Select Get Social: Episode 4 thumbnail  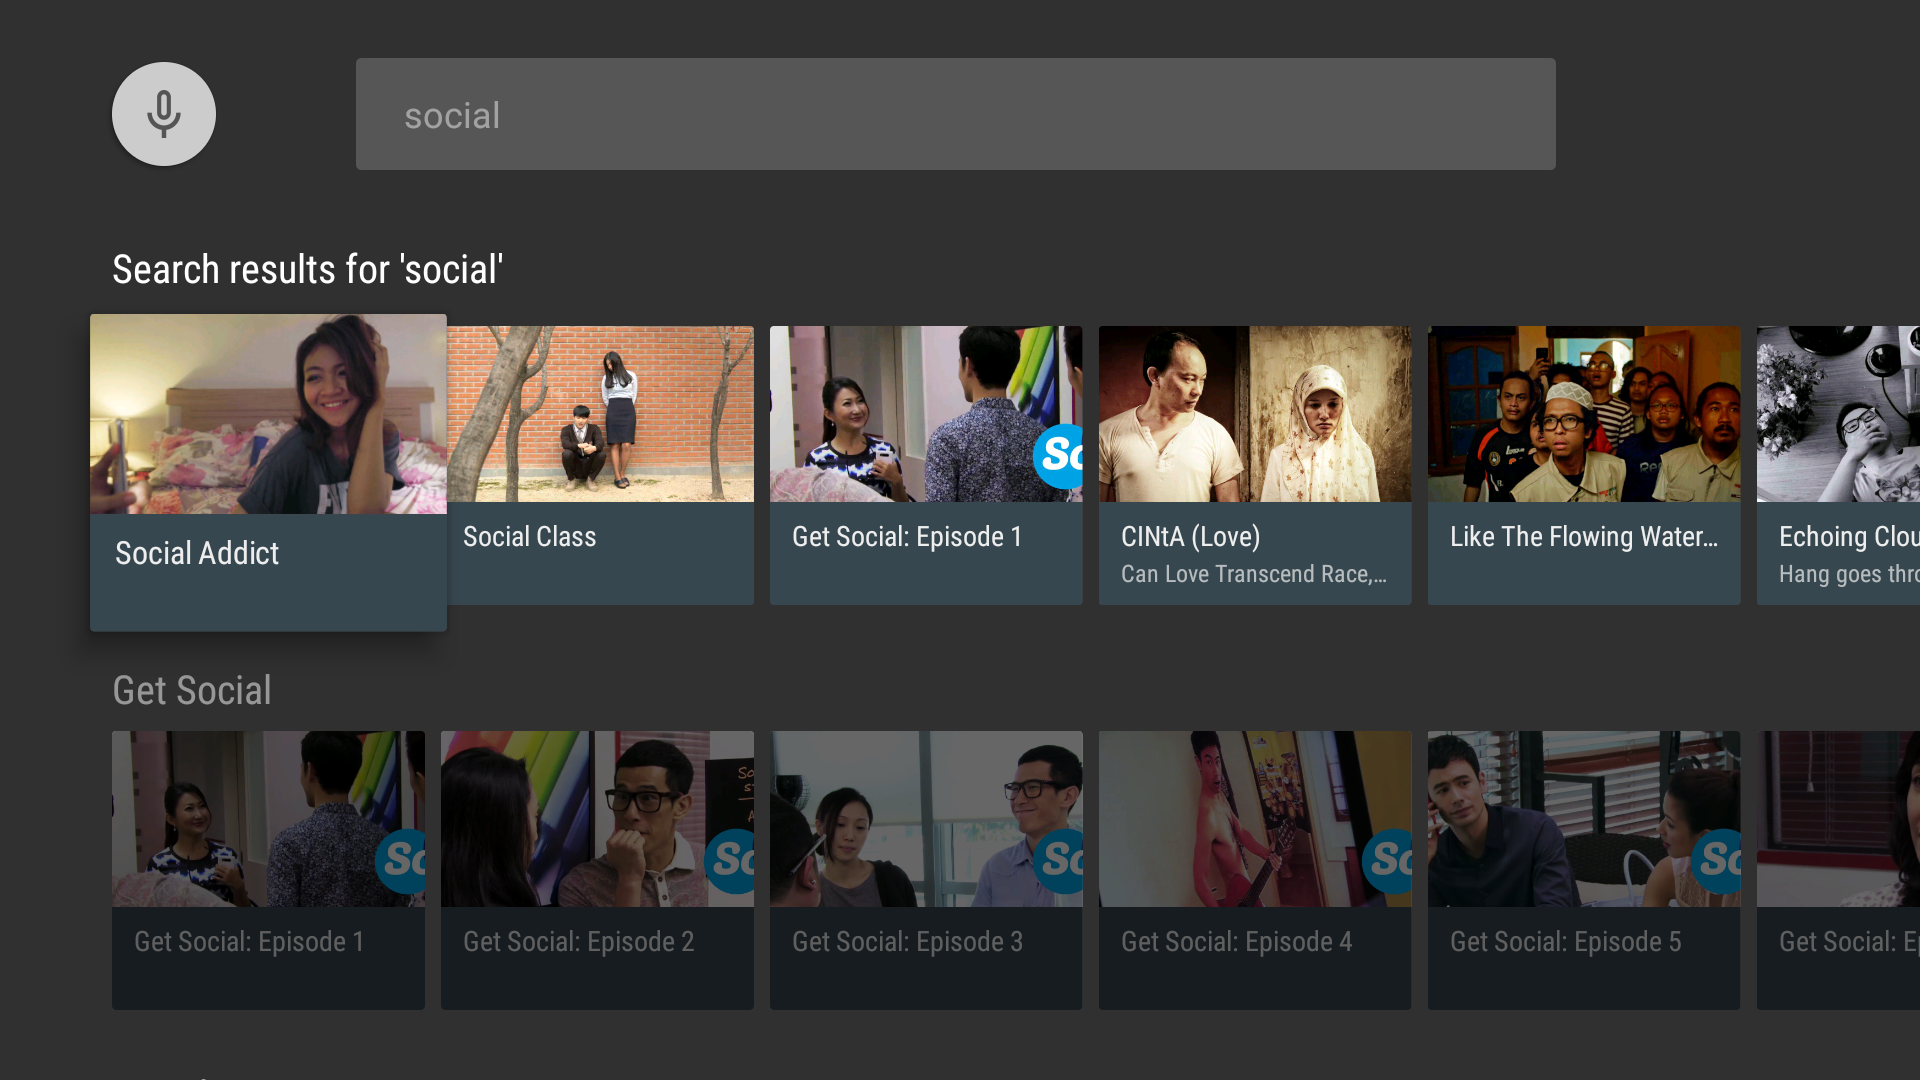click(x=1255, y=819)
